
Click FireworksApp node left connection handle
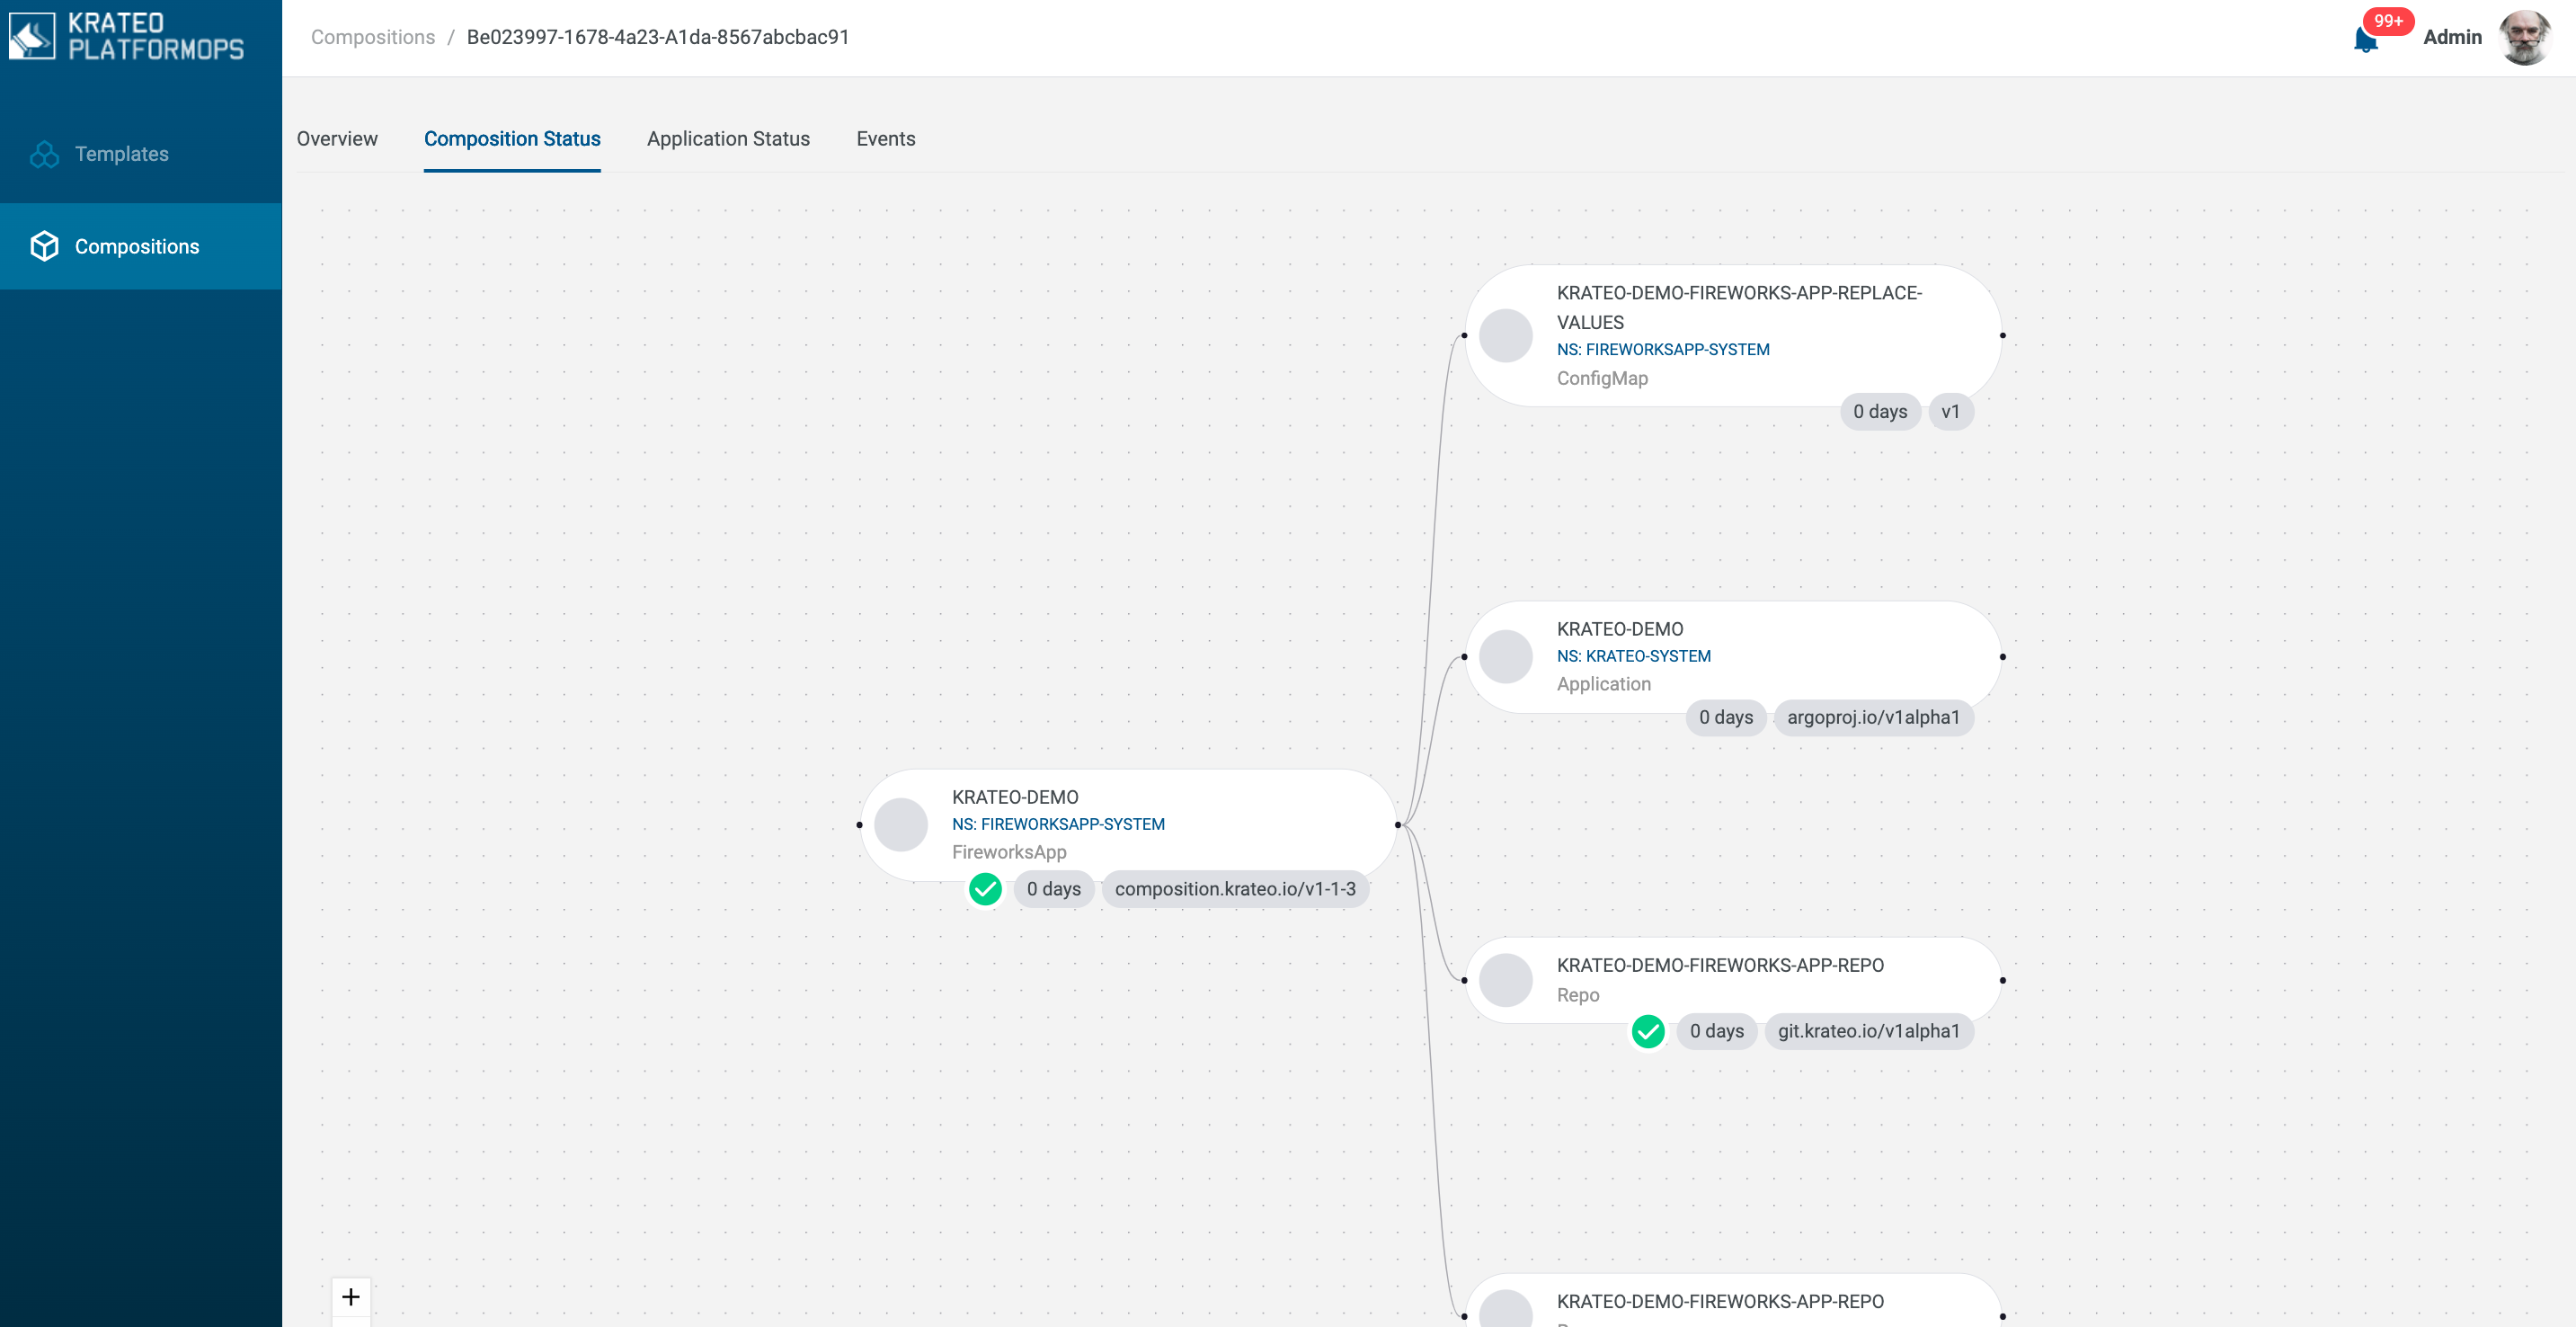click(x=859, y=825)
